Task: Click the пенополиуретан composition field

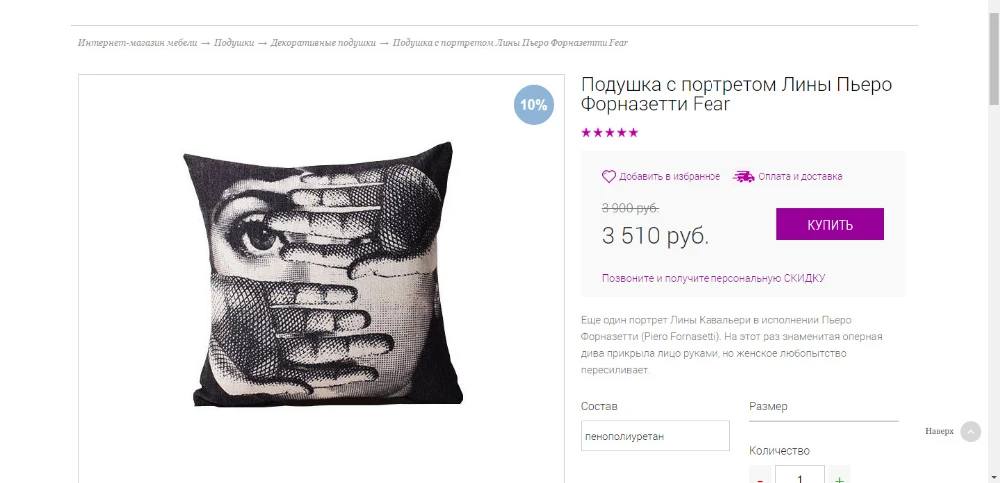Action: [x=655, y=436]
